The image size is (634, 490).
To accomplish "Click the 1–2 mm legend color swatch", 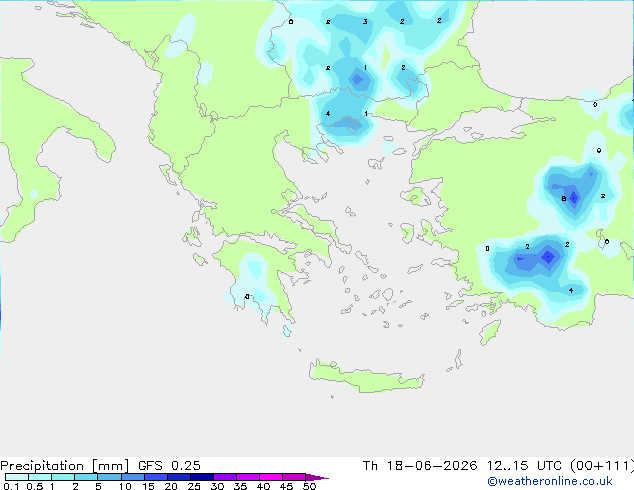I will coord(63,477).
